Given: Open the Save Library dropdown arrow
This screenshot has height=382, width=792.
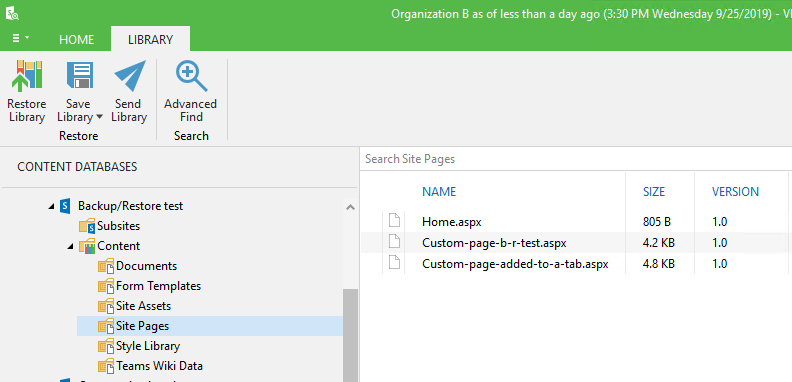Looking at the screenshot, I should pos(99,117).
